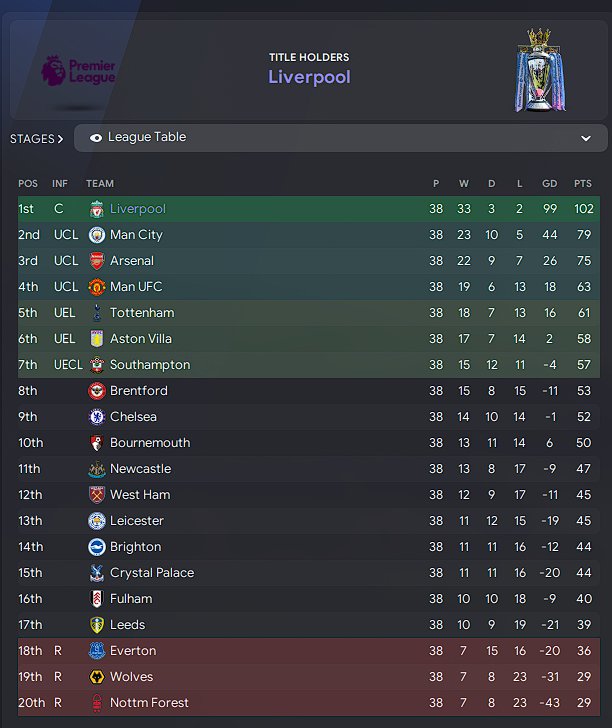Click the Liverpool club crest
The image size is (612, 728).
point(96,209)
